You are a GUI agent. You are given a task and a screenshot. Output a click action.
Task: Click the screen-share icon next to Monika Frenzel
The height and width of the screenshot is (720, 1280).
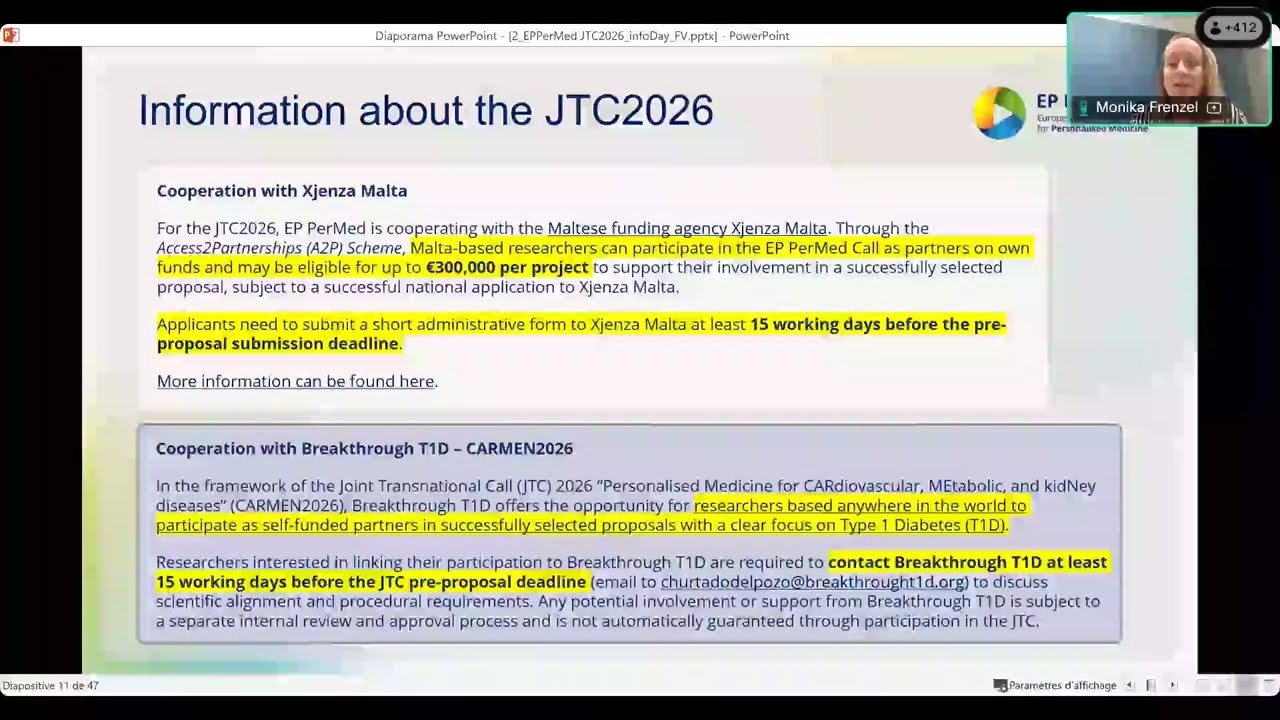pos(1214,108)
